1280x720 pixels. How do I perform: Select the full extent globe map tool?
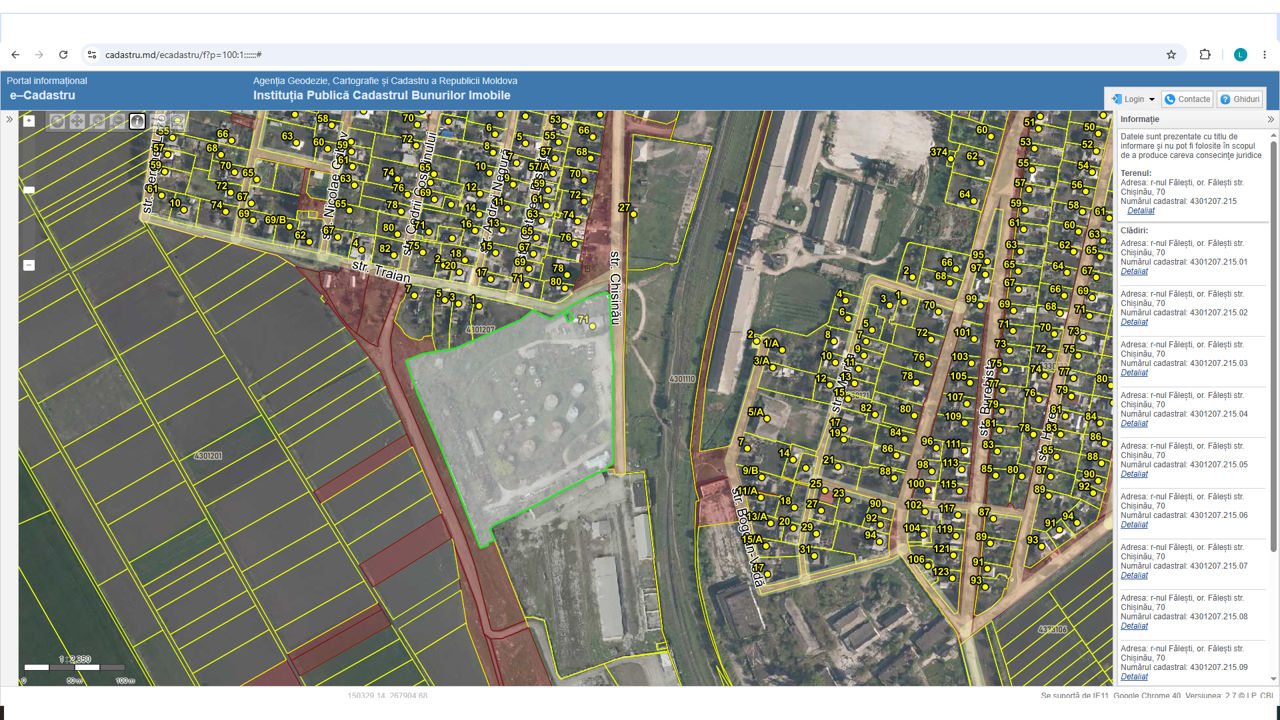(x=57, y=121)
